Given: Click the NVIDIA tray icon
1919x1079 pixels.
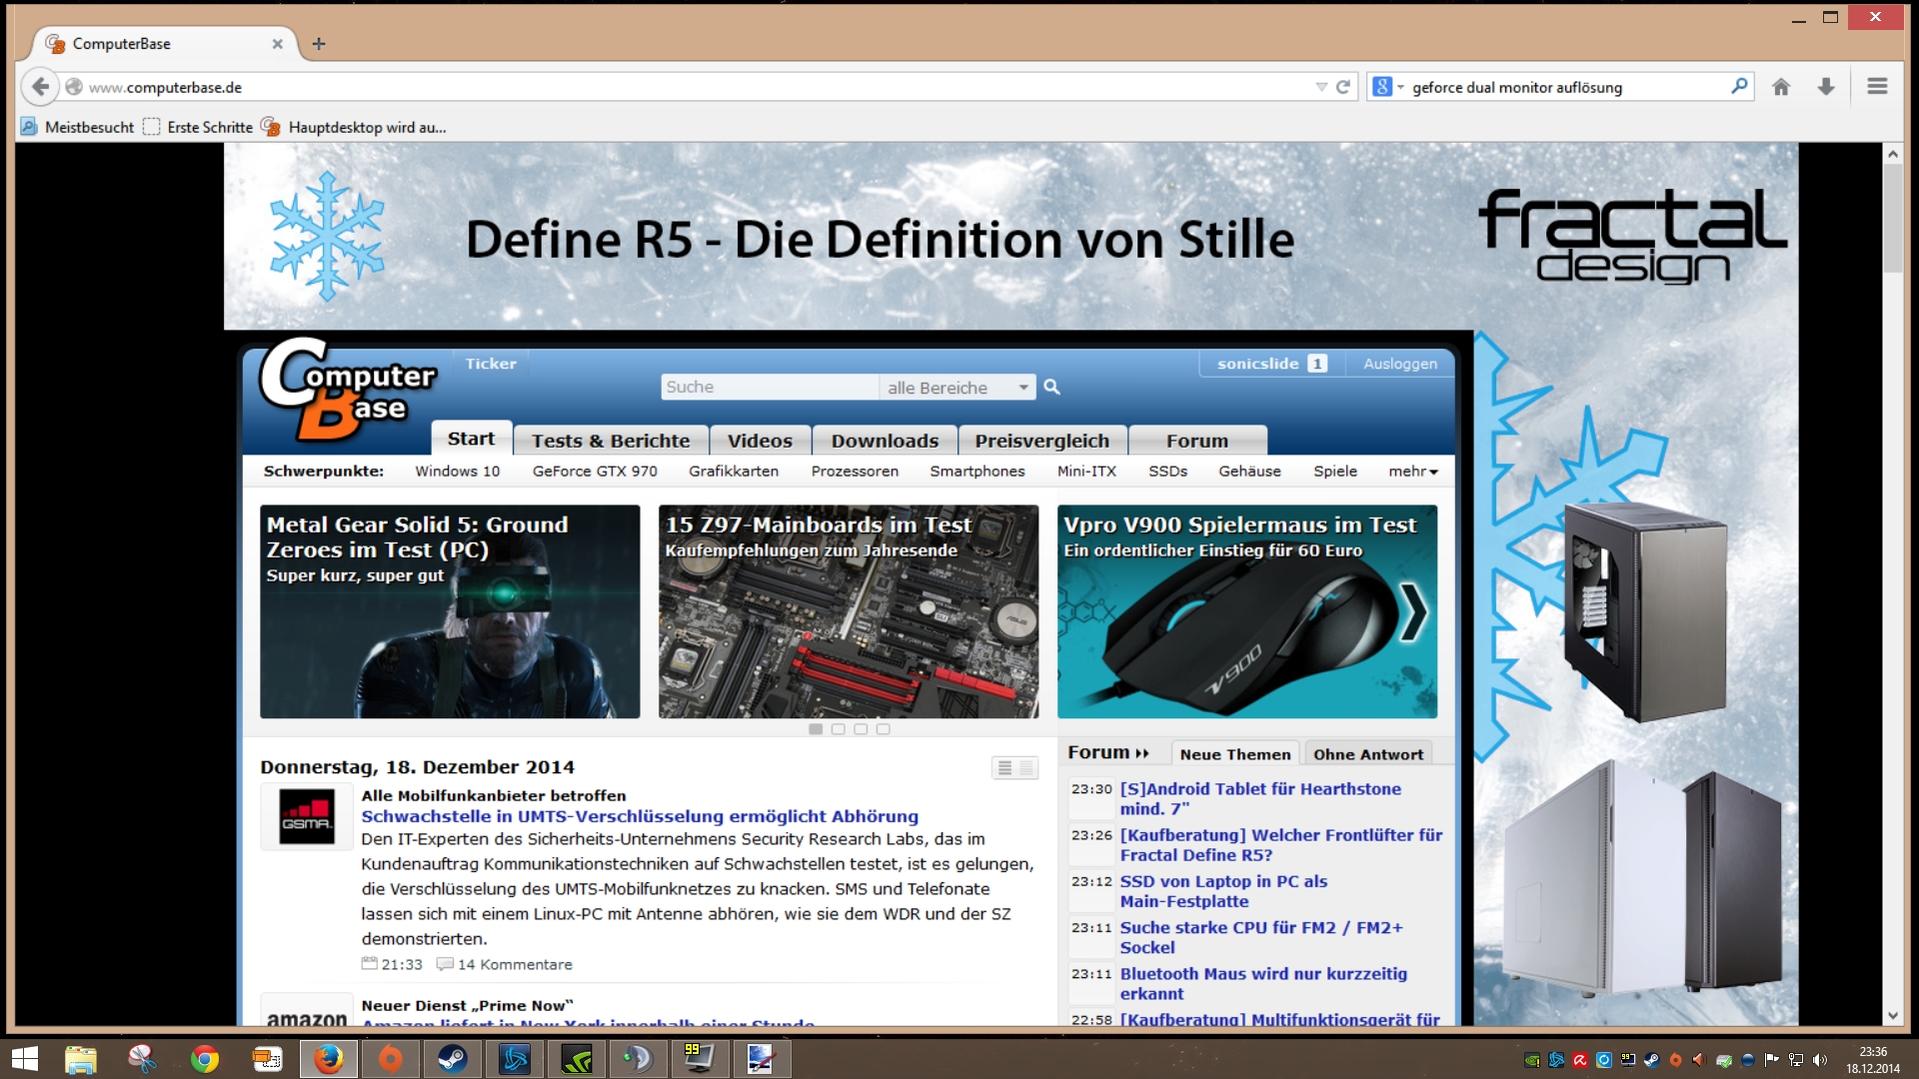Looking at the screenshot, I should 1532,1060.
